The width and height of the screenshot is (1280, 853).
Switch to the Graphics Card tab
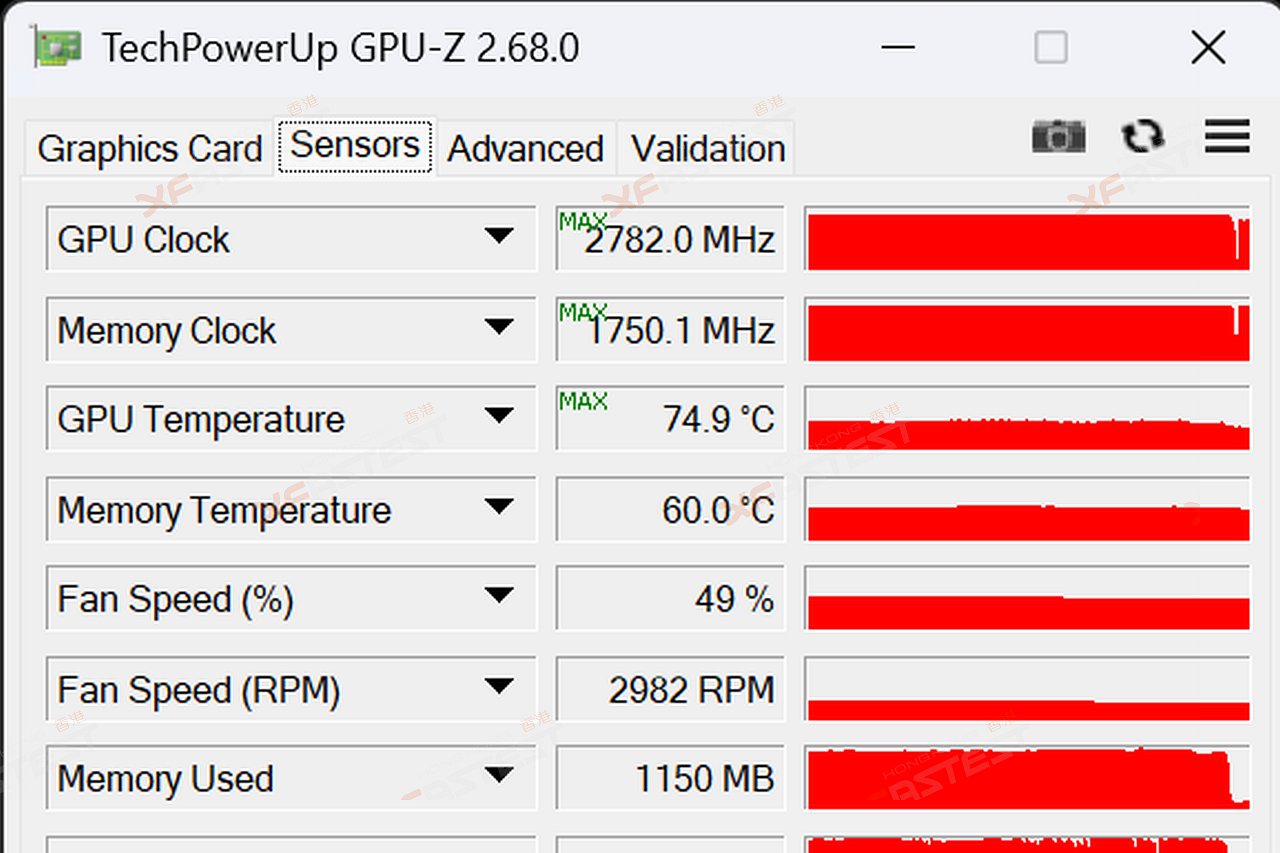coord(149,149)
